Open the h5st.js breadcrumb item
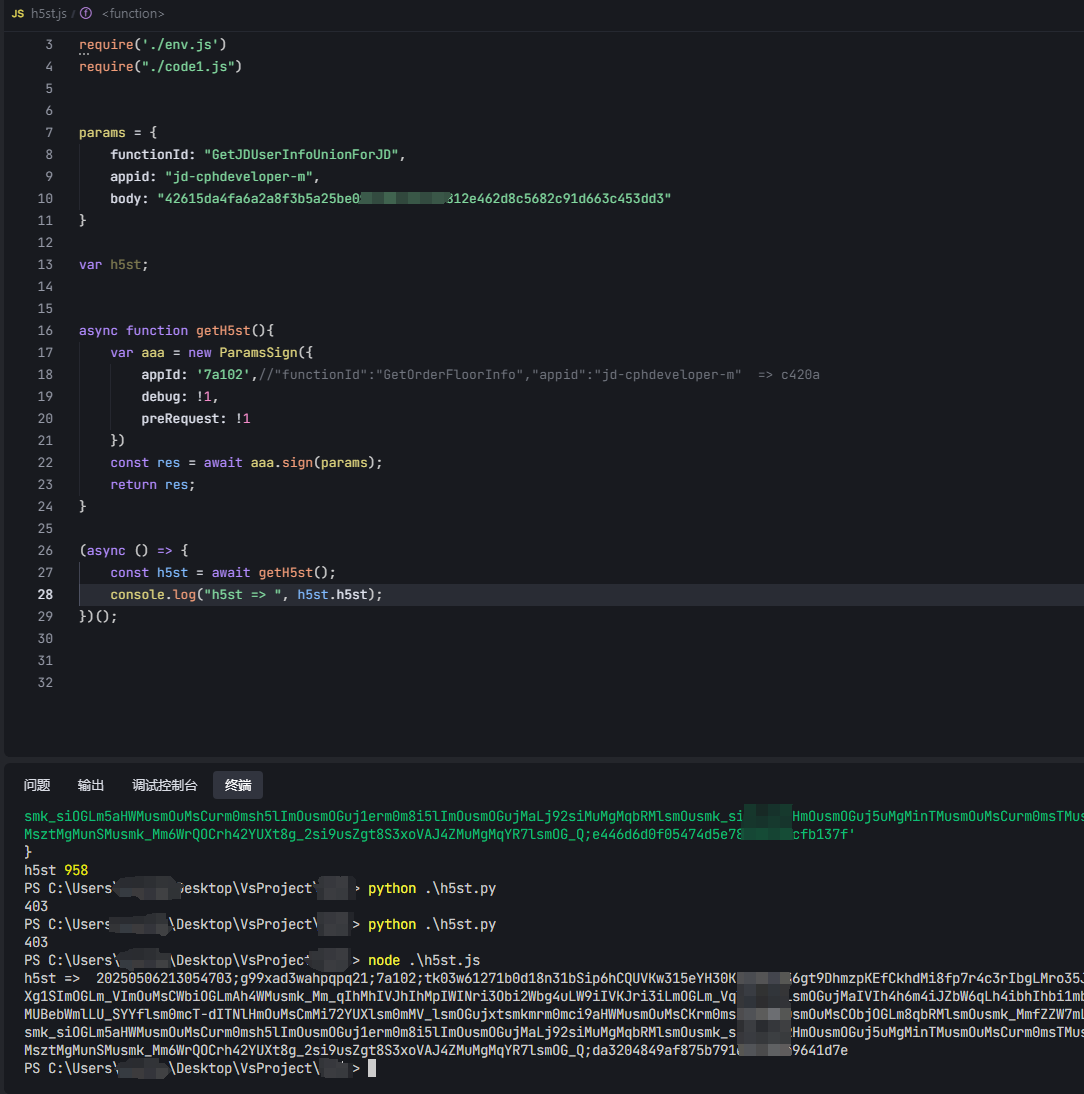The height and width of the screenshot is (1094, 1084). [x=48, y=14]
